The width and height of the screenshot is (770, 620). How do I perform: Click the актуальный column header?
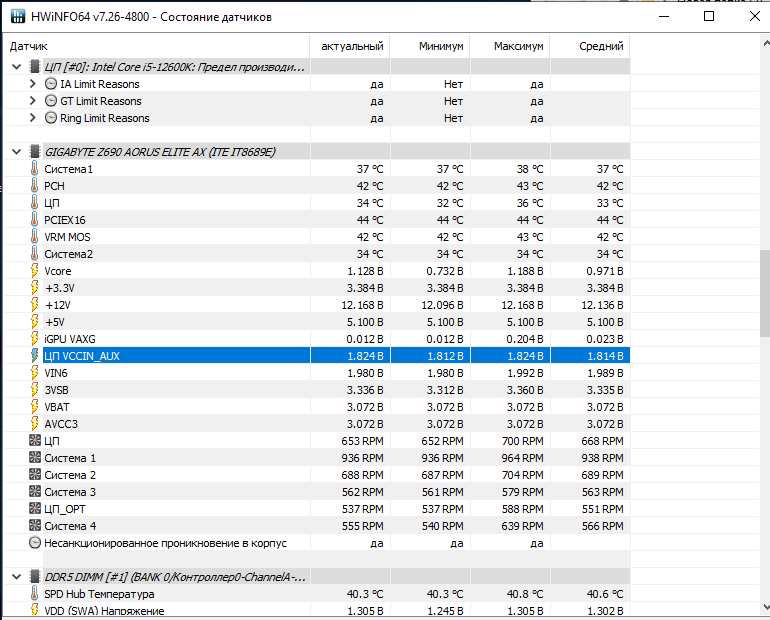click(x=350, y=46)
